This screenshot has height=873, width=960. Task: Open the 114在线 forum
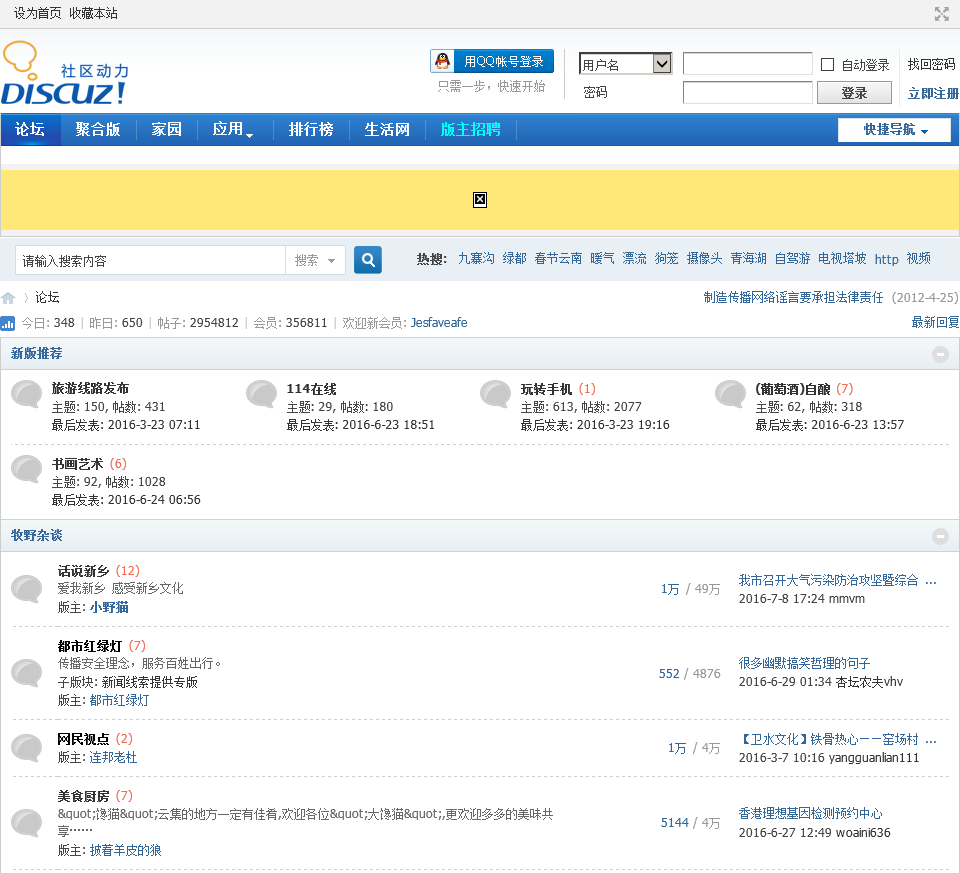click(312, 389)
